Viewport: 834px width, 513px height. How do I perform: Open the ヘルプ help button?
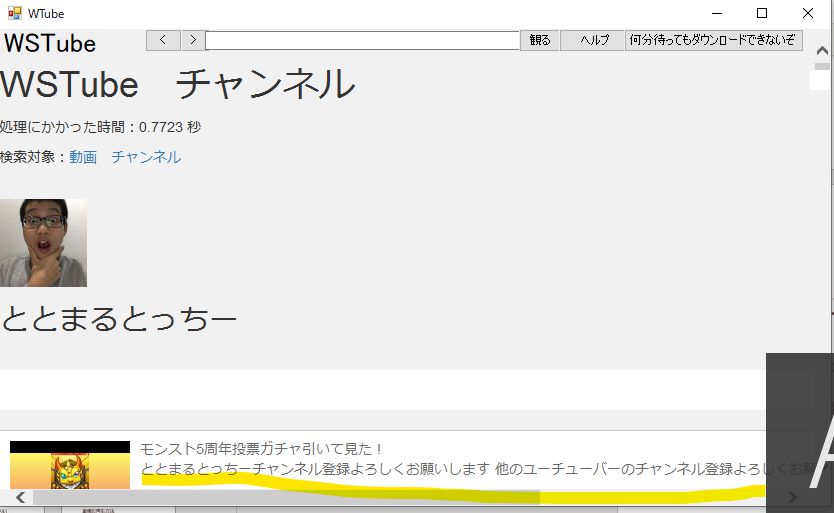pyautogui.click(x=592, y=40)
